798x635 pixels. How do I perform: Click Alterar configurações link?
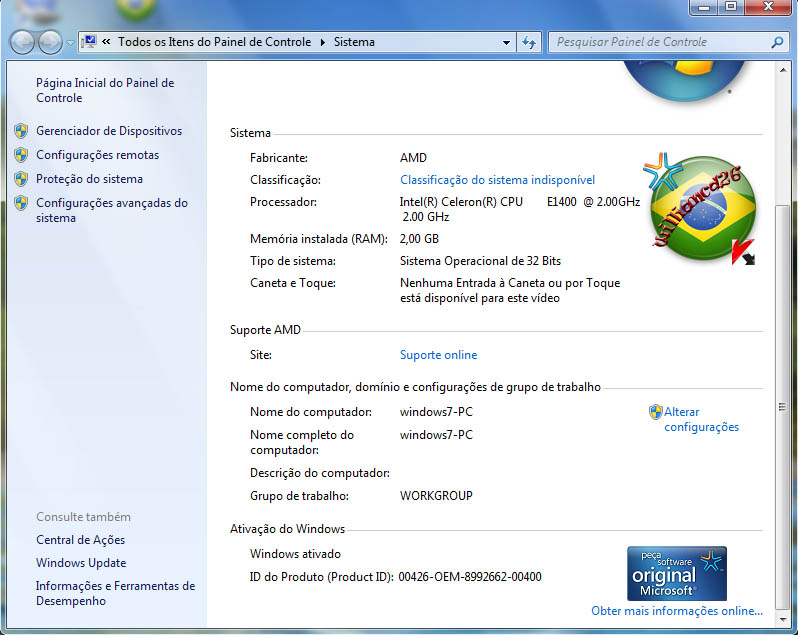[x=701, y=419]
